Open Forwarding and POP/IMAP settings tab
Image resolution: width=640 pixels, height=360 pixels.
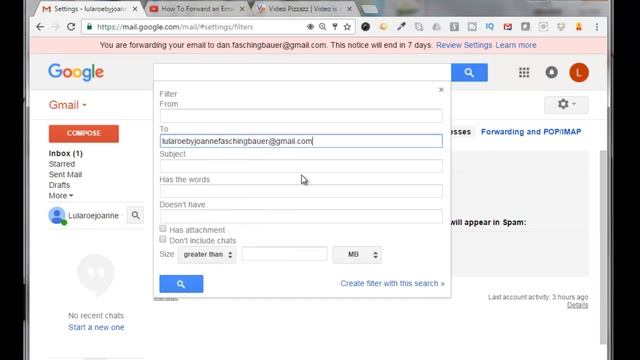point(531,132)
